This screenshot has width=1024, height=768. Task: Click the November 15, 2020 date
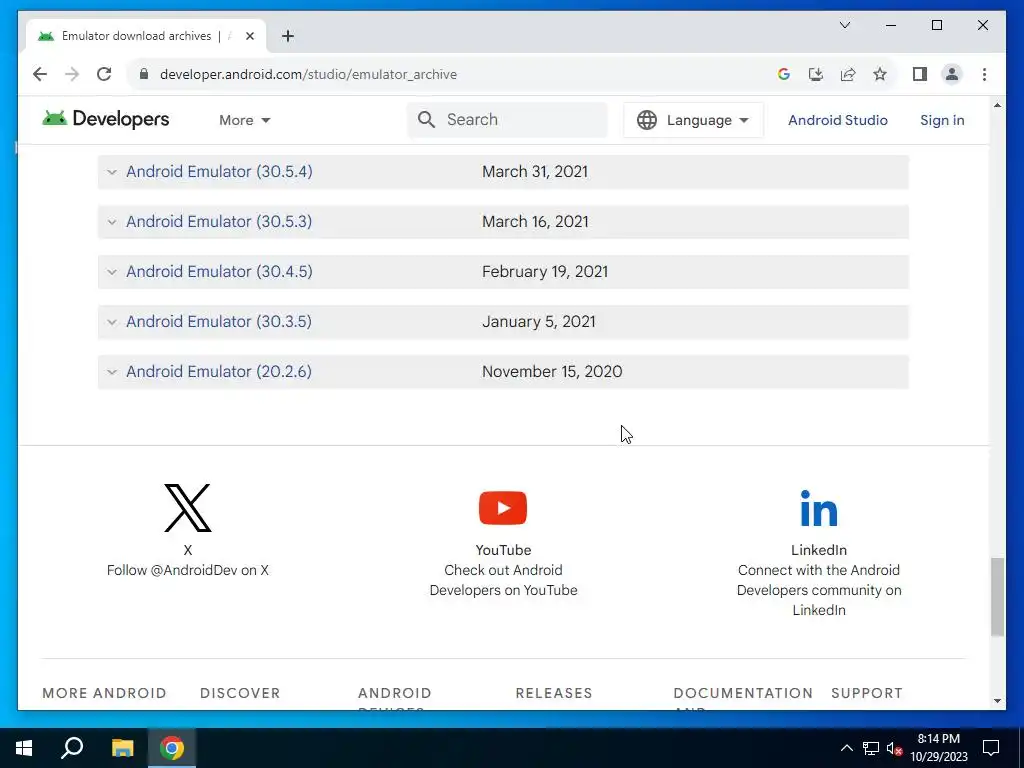click(x=552, y=372)
